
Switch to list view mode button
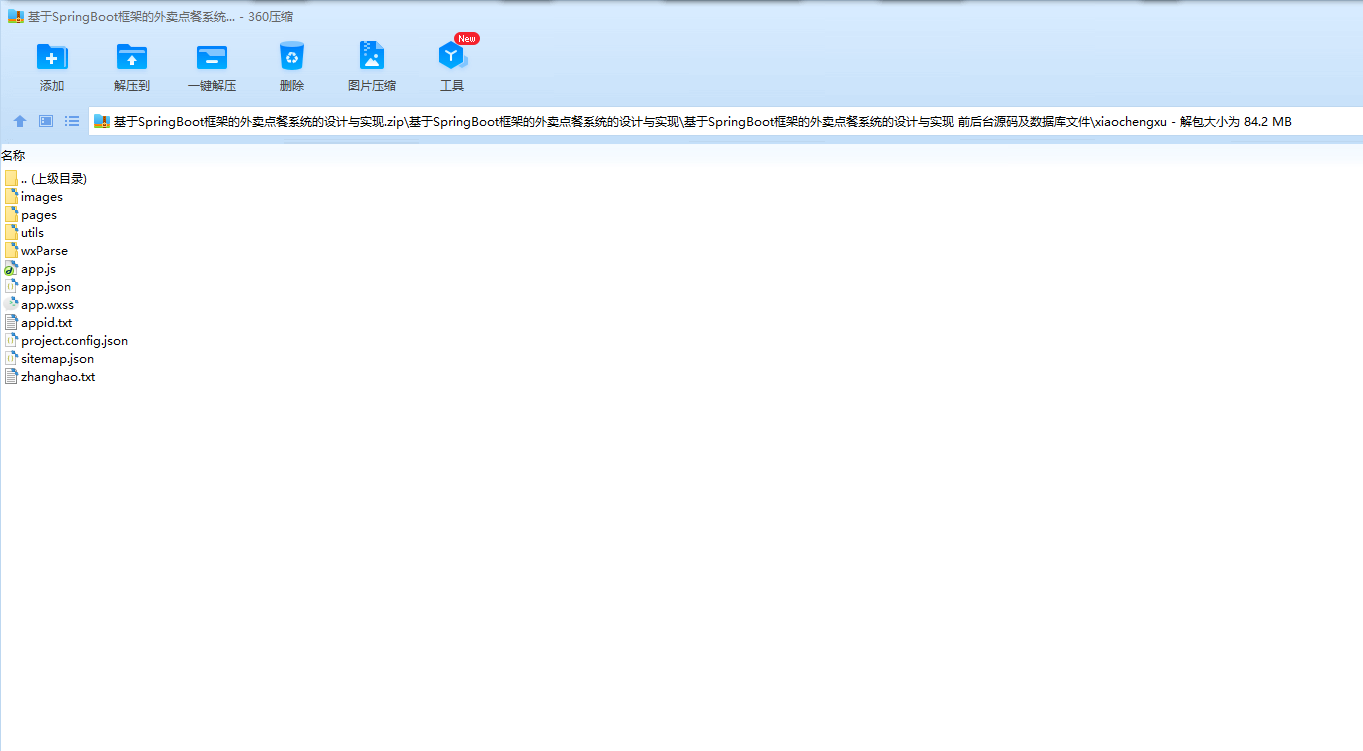[x=72, y=121]
